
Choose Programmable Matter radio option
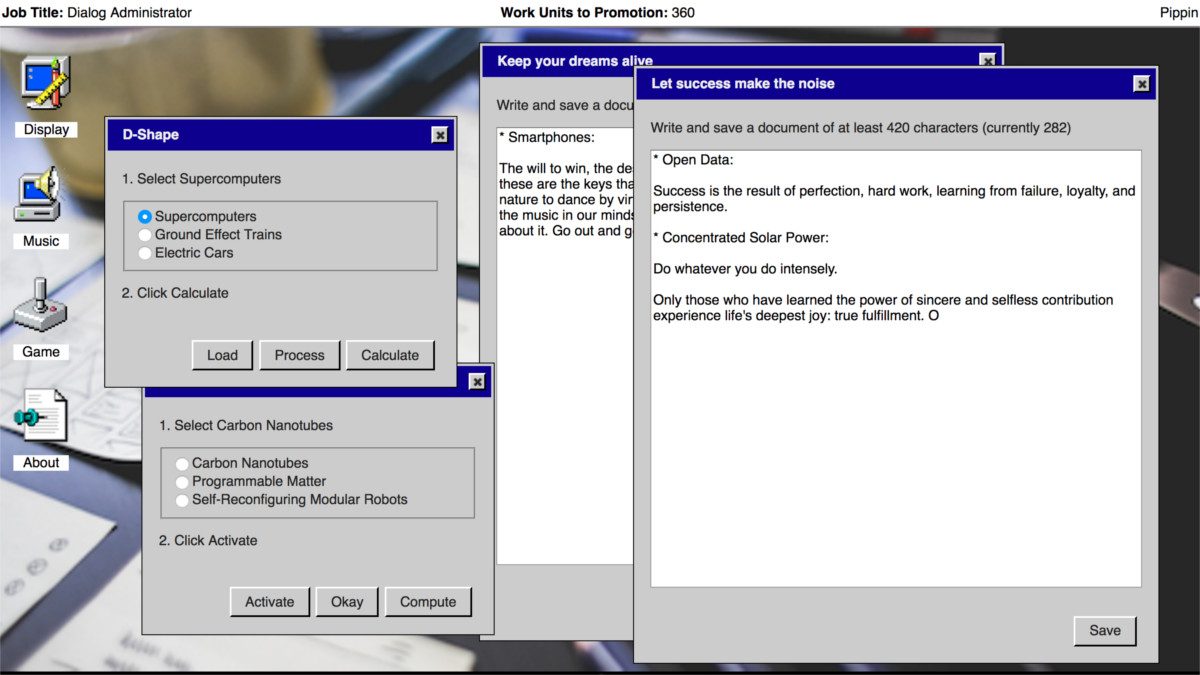pyautogui.click(x=182, y=481)
